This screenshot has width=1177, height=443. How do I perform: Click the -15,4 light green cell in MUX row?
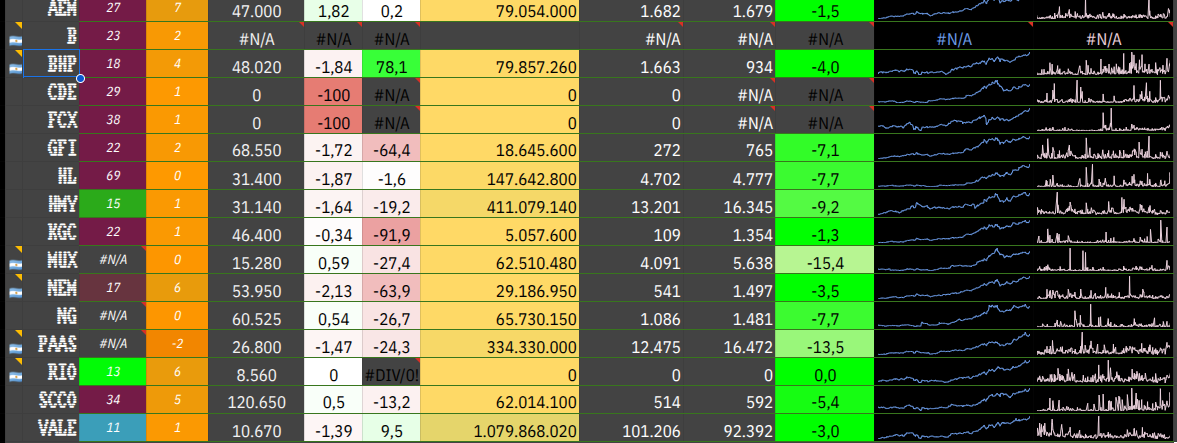coord(824,261)
